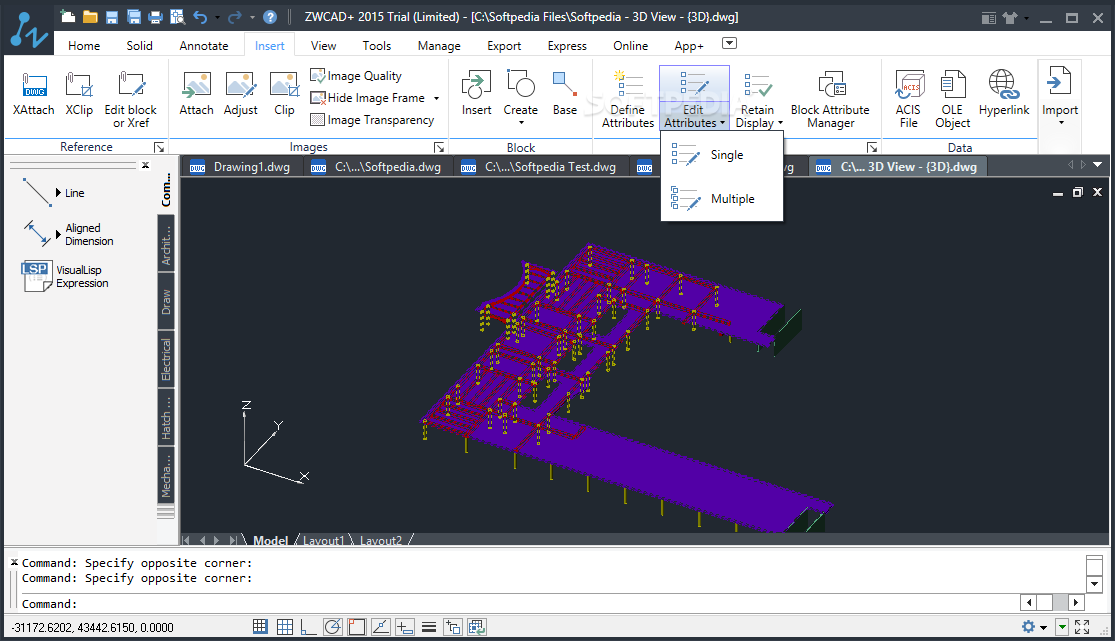Open Edit block or Xref
Image resolution: width=1115 pixels, height=641 pixels.
(131, 100)
